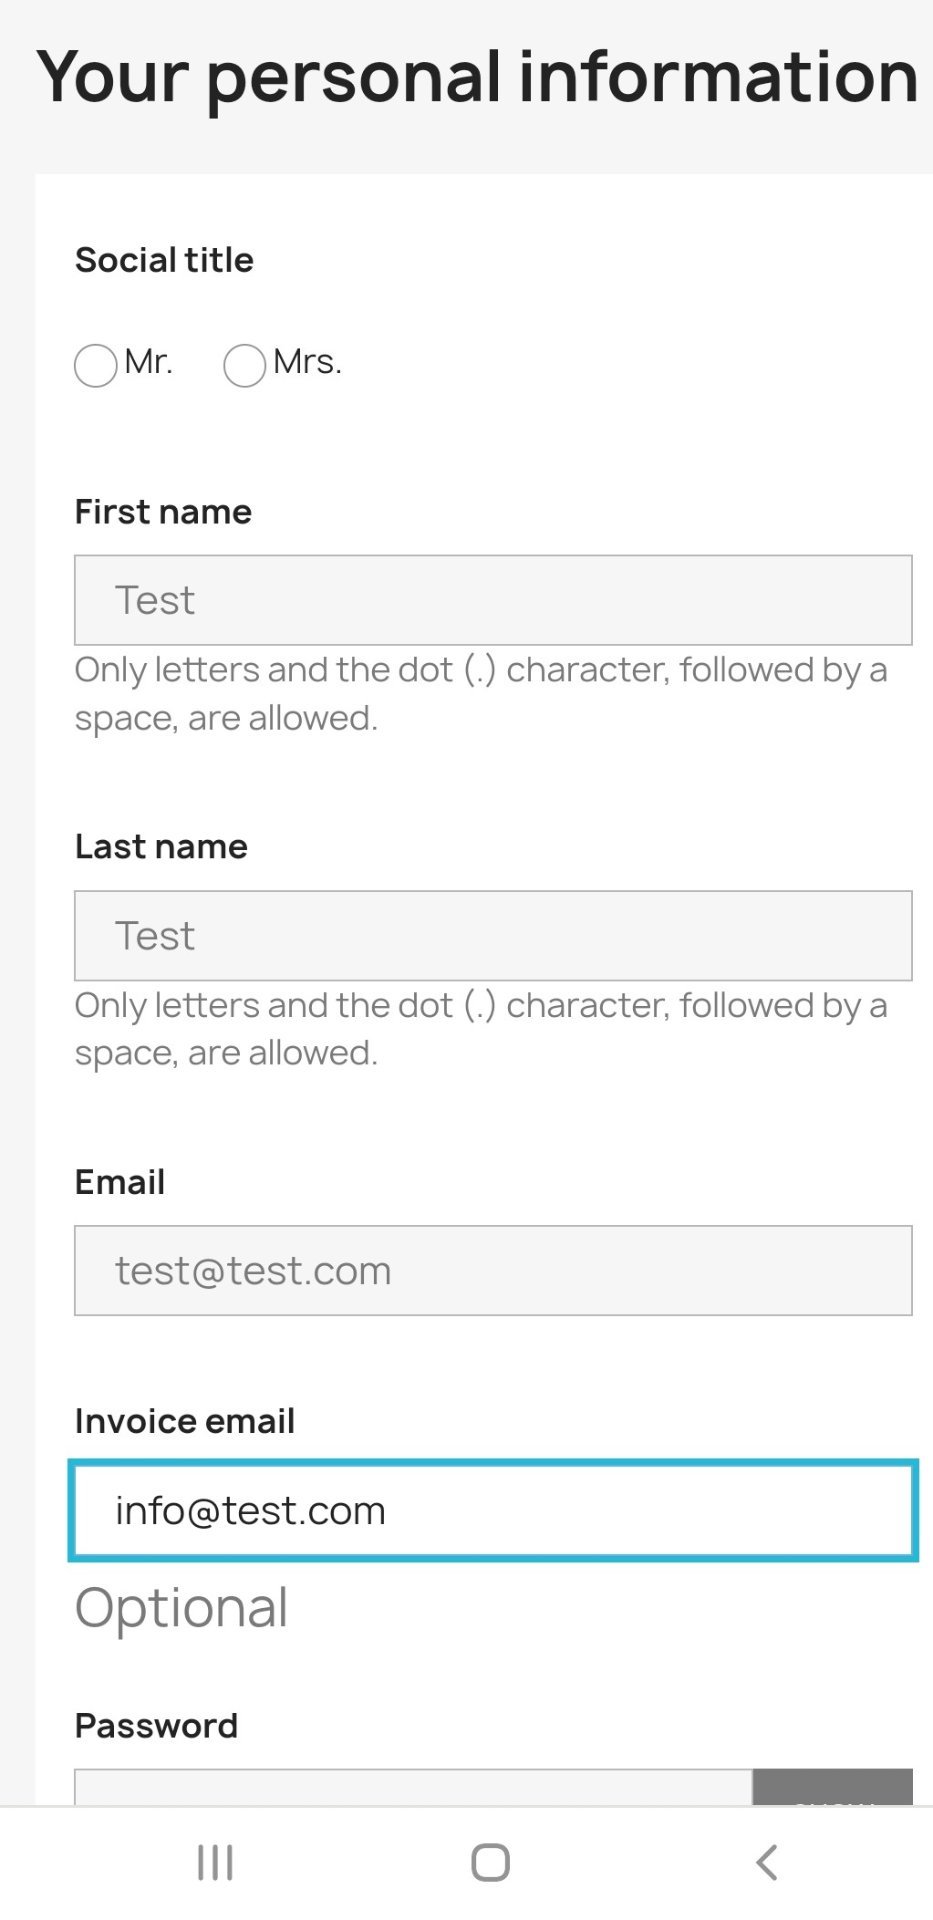This screenshot has width=933, height=1920.
Task: Open Android recent apps from navigation bar
Action: pos(215,1862)
